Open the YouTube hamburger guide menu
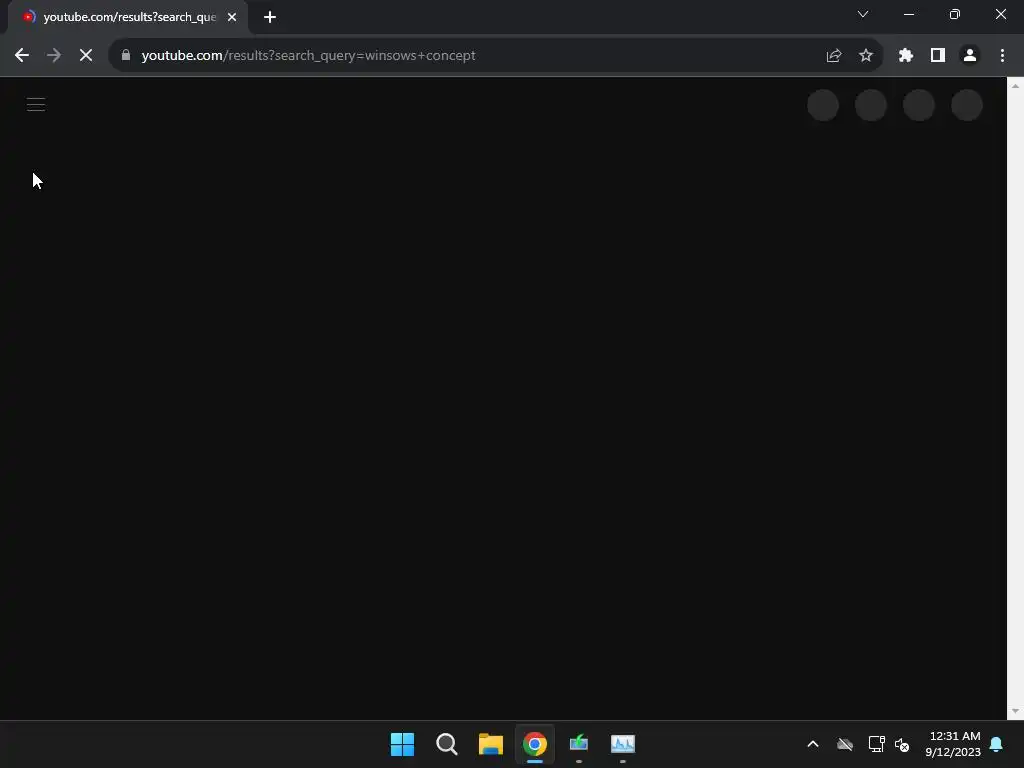Image resolution: width=1024 pixels, height=768 pixels. [36, 104]
